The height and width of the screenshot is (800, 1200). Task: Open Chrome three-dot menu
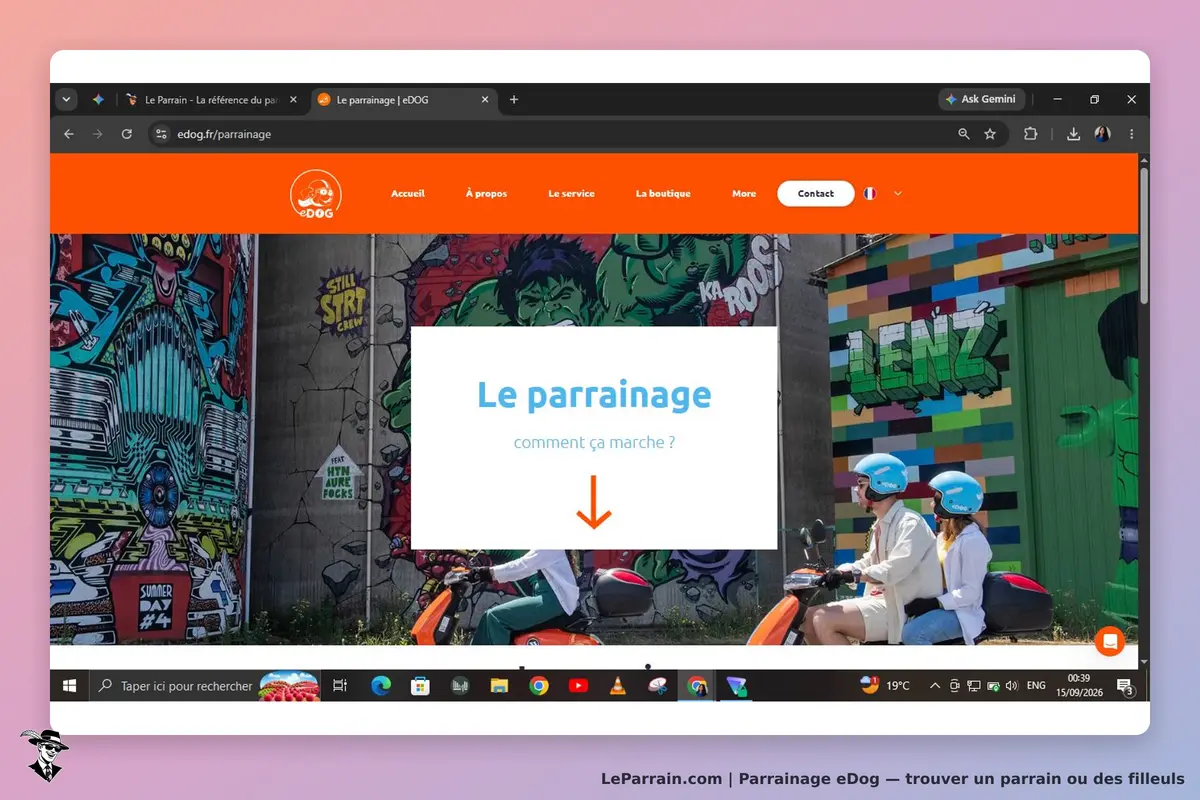click(1132, 134)
